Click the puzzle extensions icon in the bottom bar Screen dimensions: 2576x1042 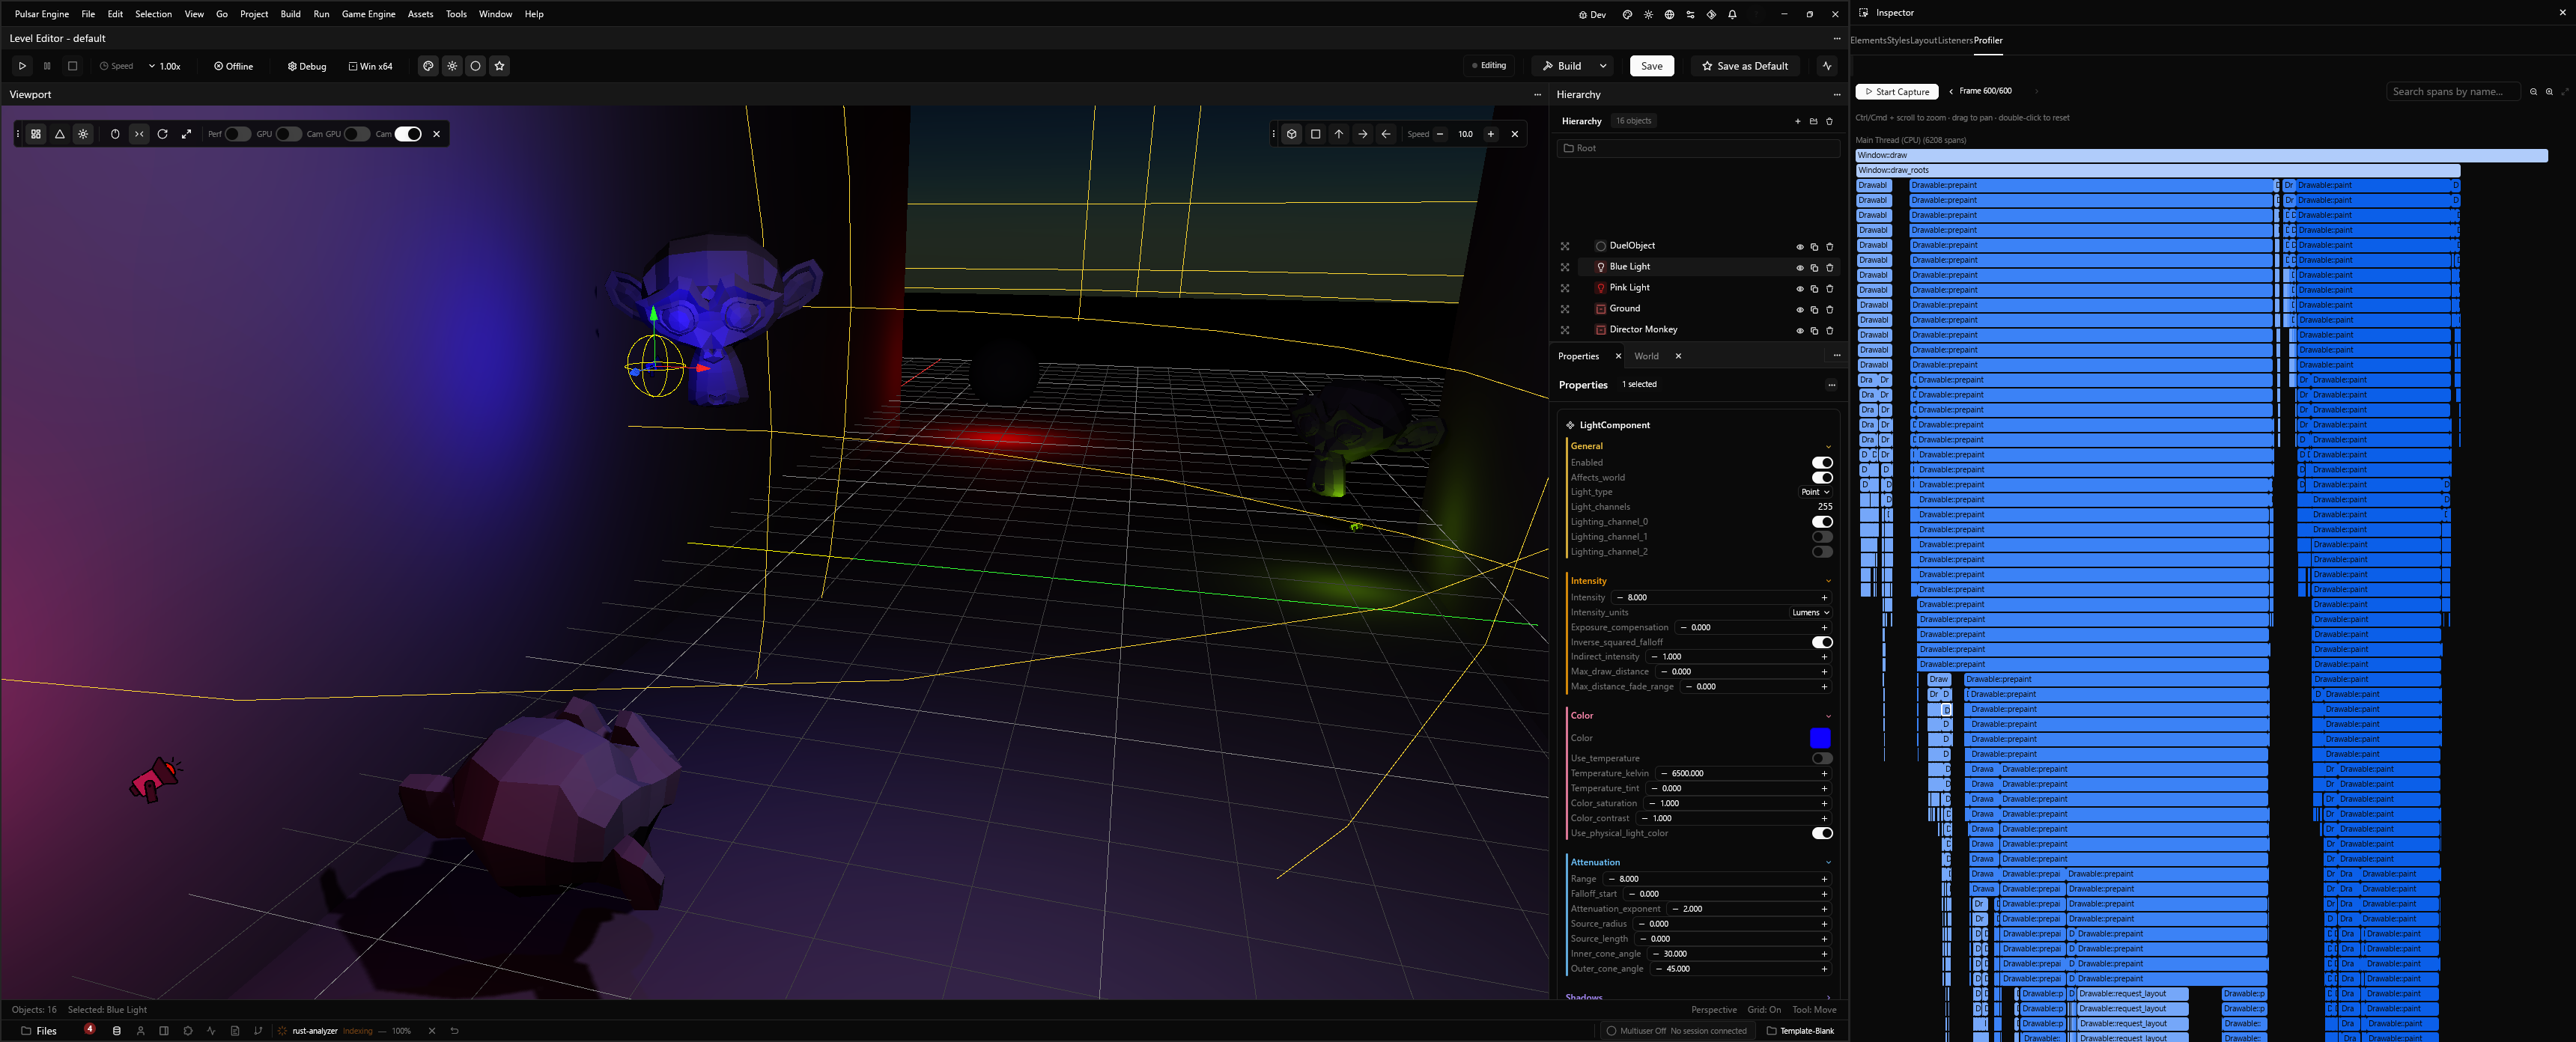coord(188,1031)
